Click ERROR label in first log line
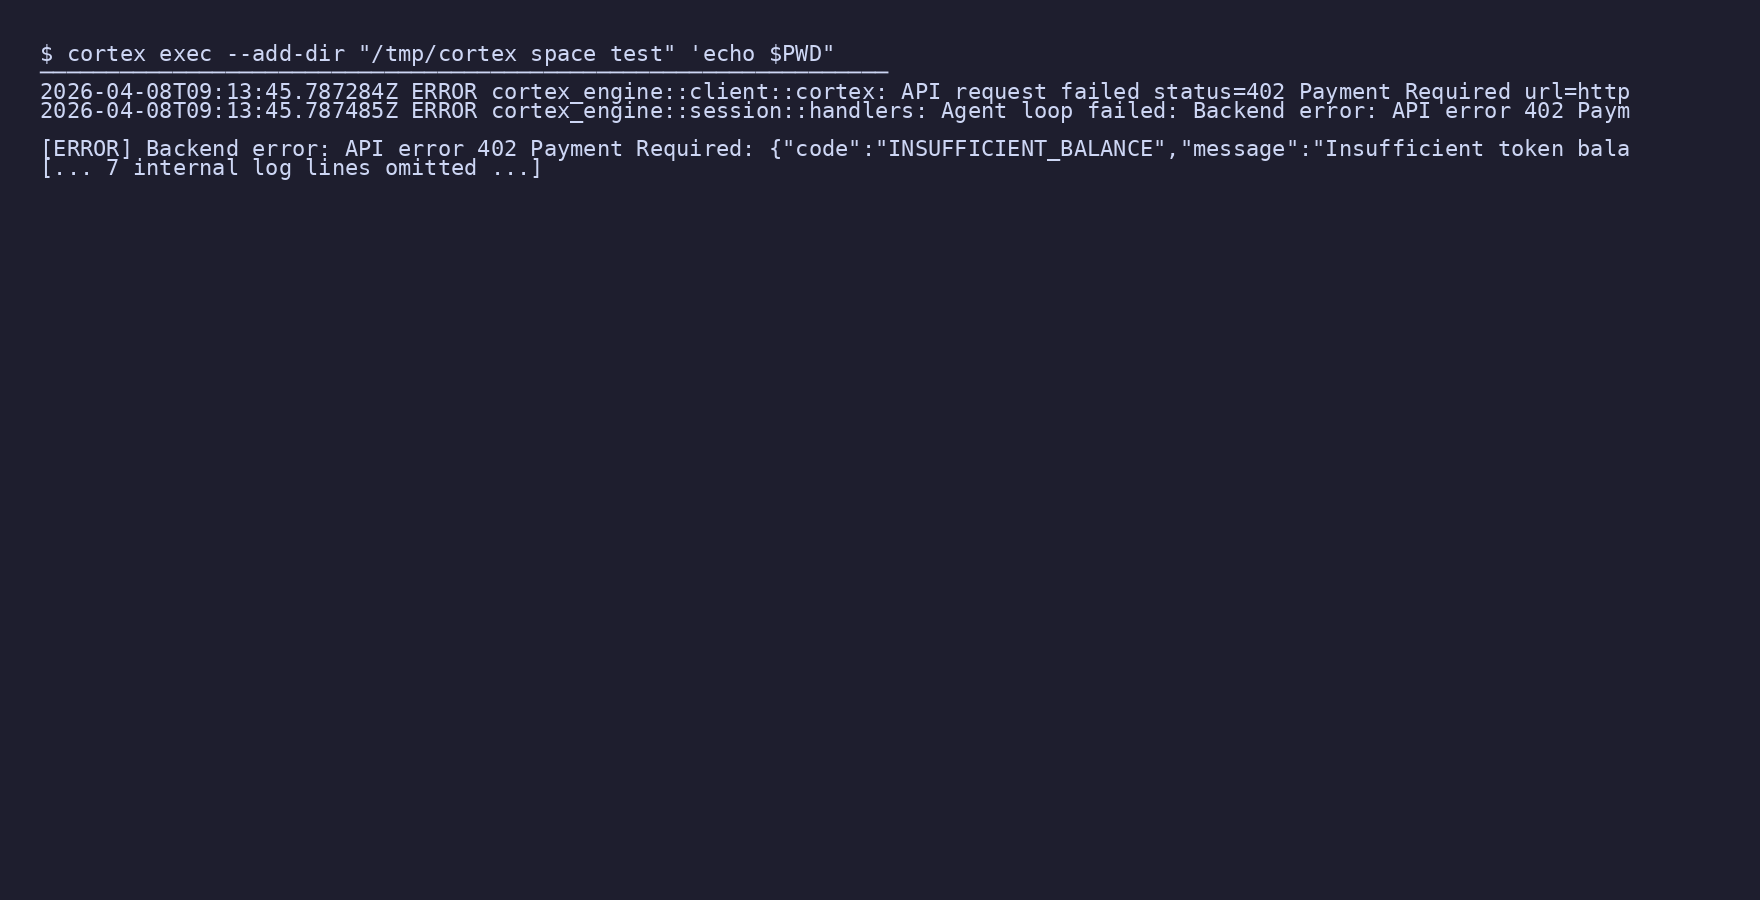This screenshot has width=1760, height=900. pyautogui.click(x=444, y=92)
